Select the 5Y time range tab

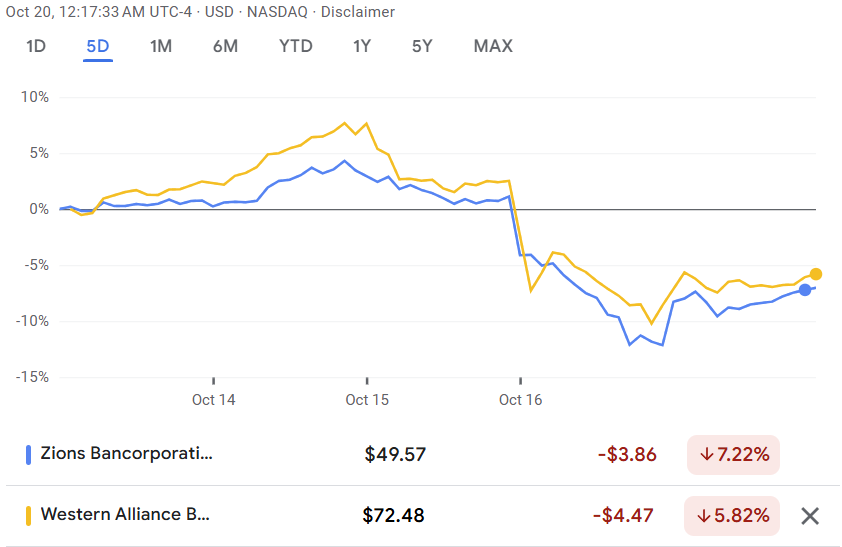click(x=422, y=46)
